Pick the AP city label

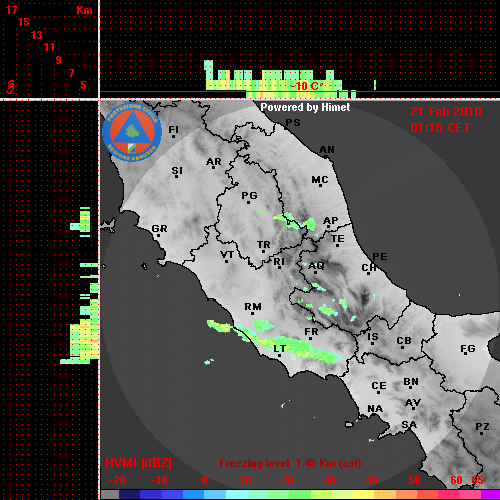coord(330,220)
